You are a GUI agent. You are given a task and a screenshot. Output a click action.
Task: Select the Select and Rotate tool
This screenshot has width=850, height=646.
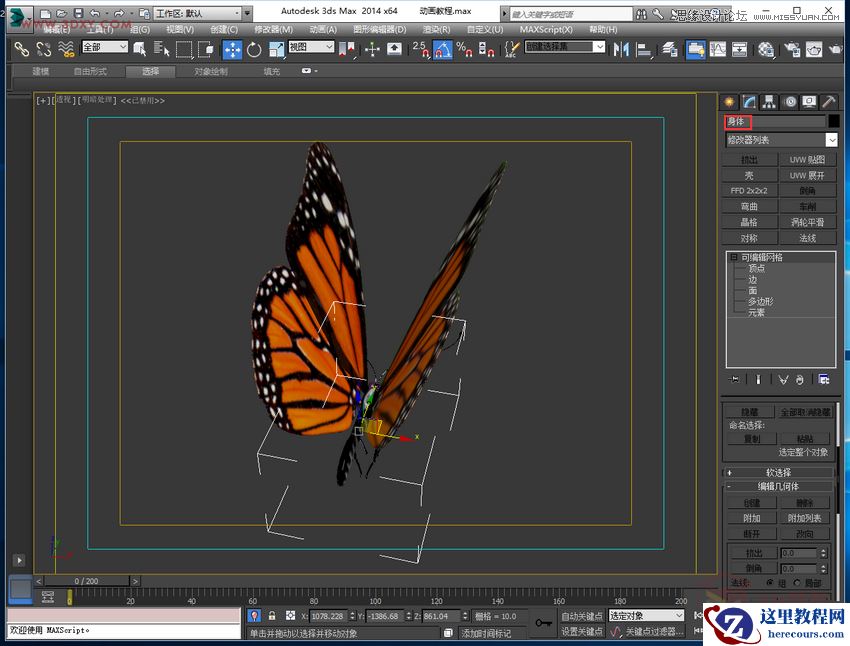click(x=252, y=47)
